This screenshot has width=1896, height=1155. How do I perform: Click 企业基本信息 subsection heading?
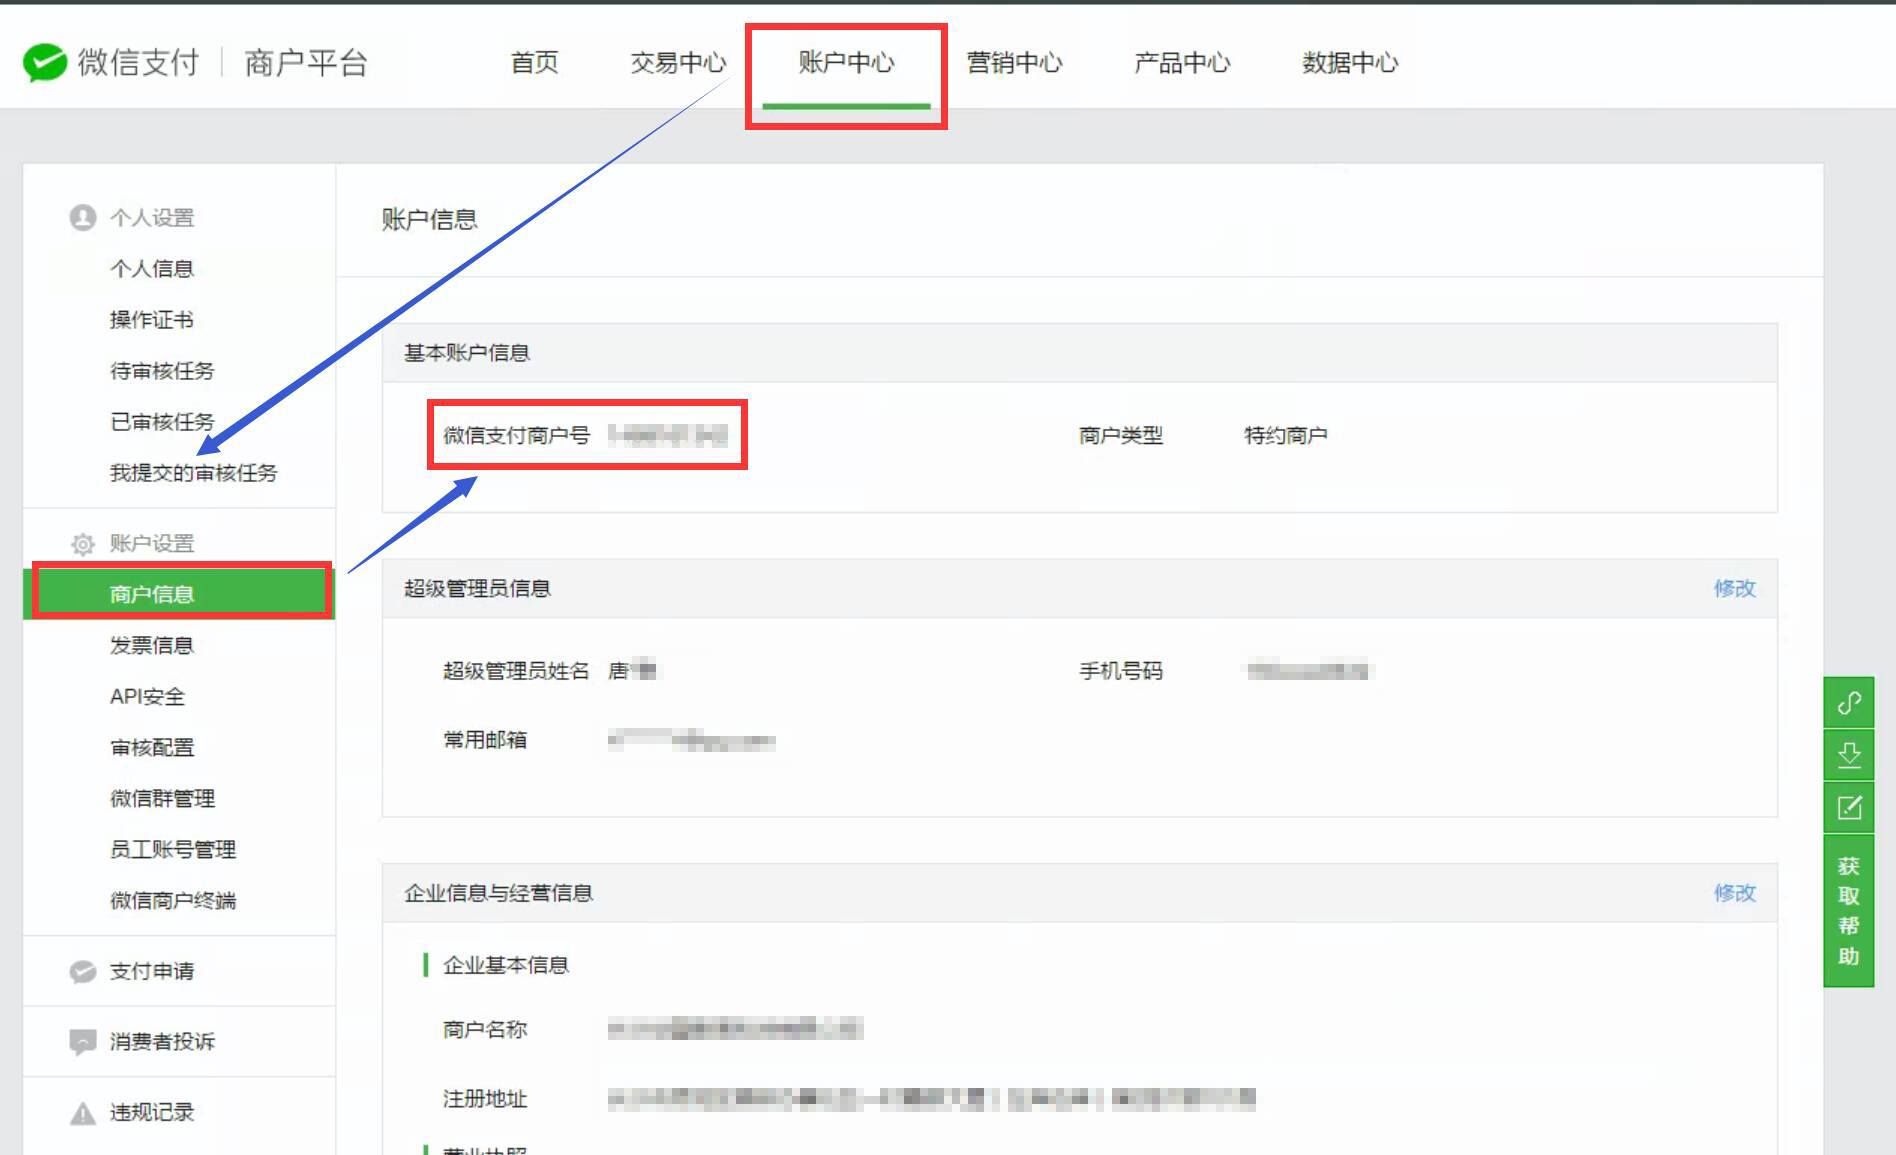[505, 965]
